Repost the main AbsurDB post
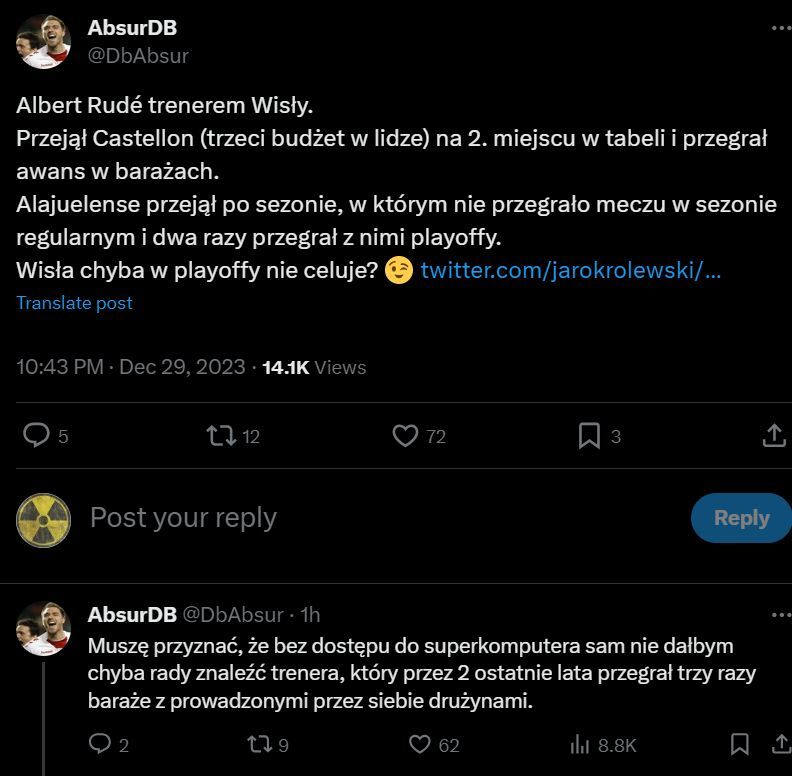The height and width of the screenshot is (776, 792). click(x=221, y=436)
